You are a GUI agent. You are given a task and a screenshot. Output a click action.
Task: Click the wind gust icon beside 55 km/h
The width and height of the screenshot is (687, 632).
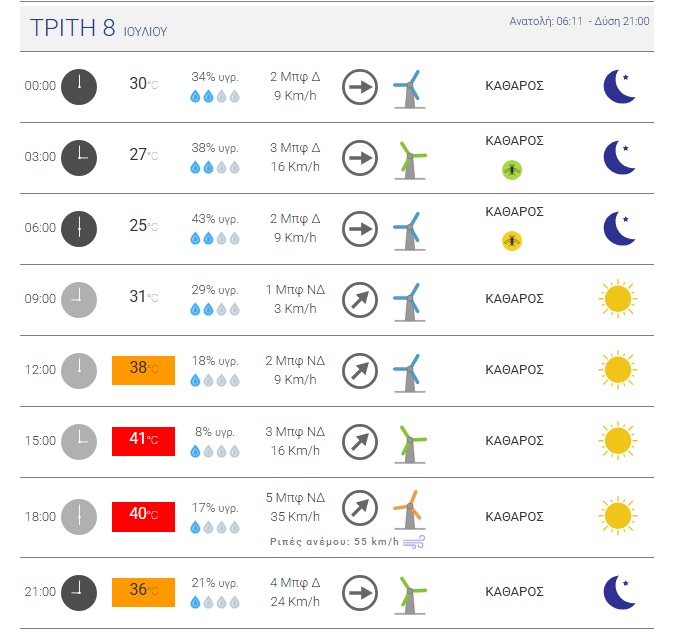(414, 542)
